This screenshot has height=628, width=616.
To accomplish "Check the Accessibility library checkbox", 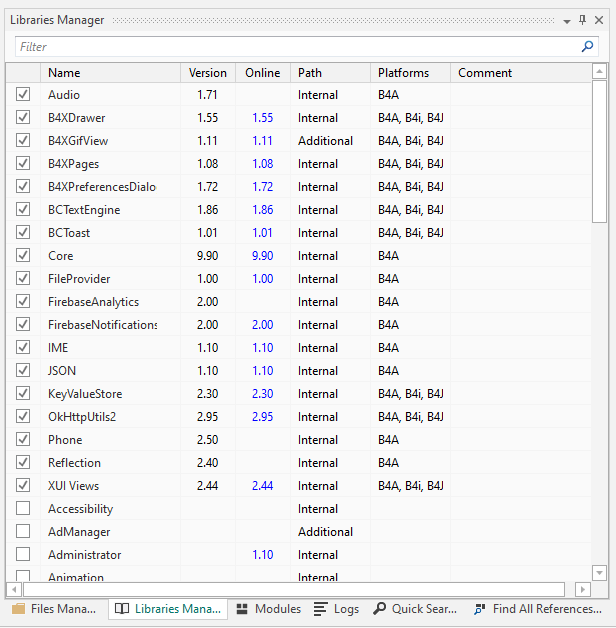I will 23,508.
